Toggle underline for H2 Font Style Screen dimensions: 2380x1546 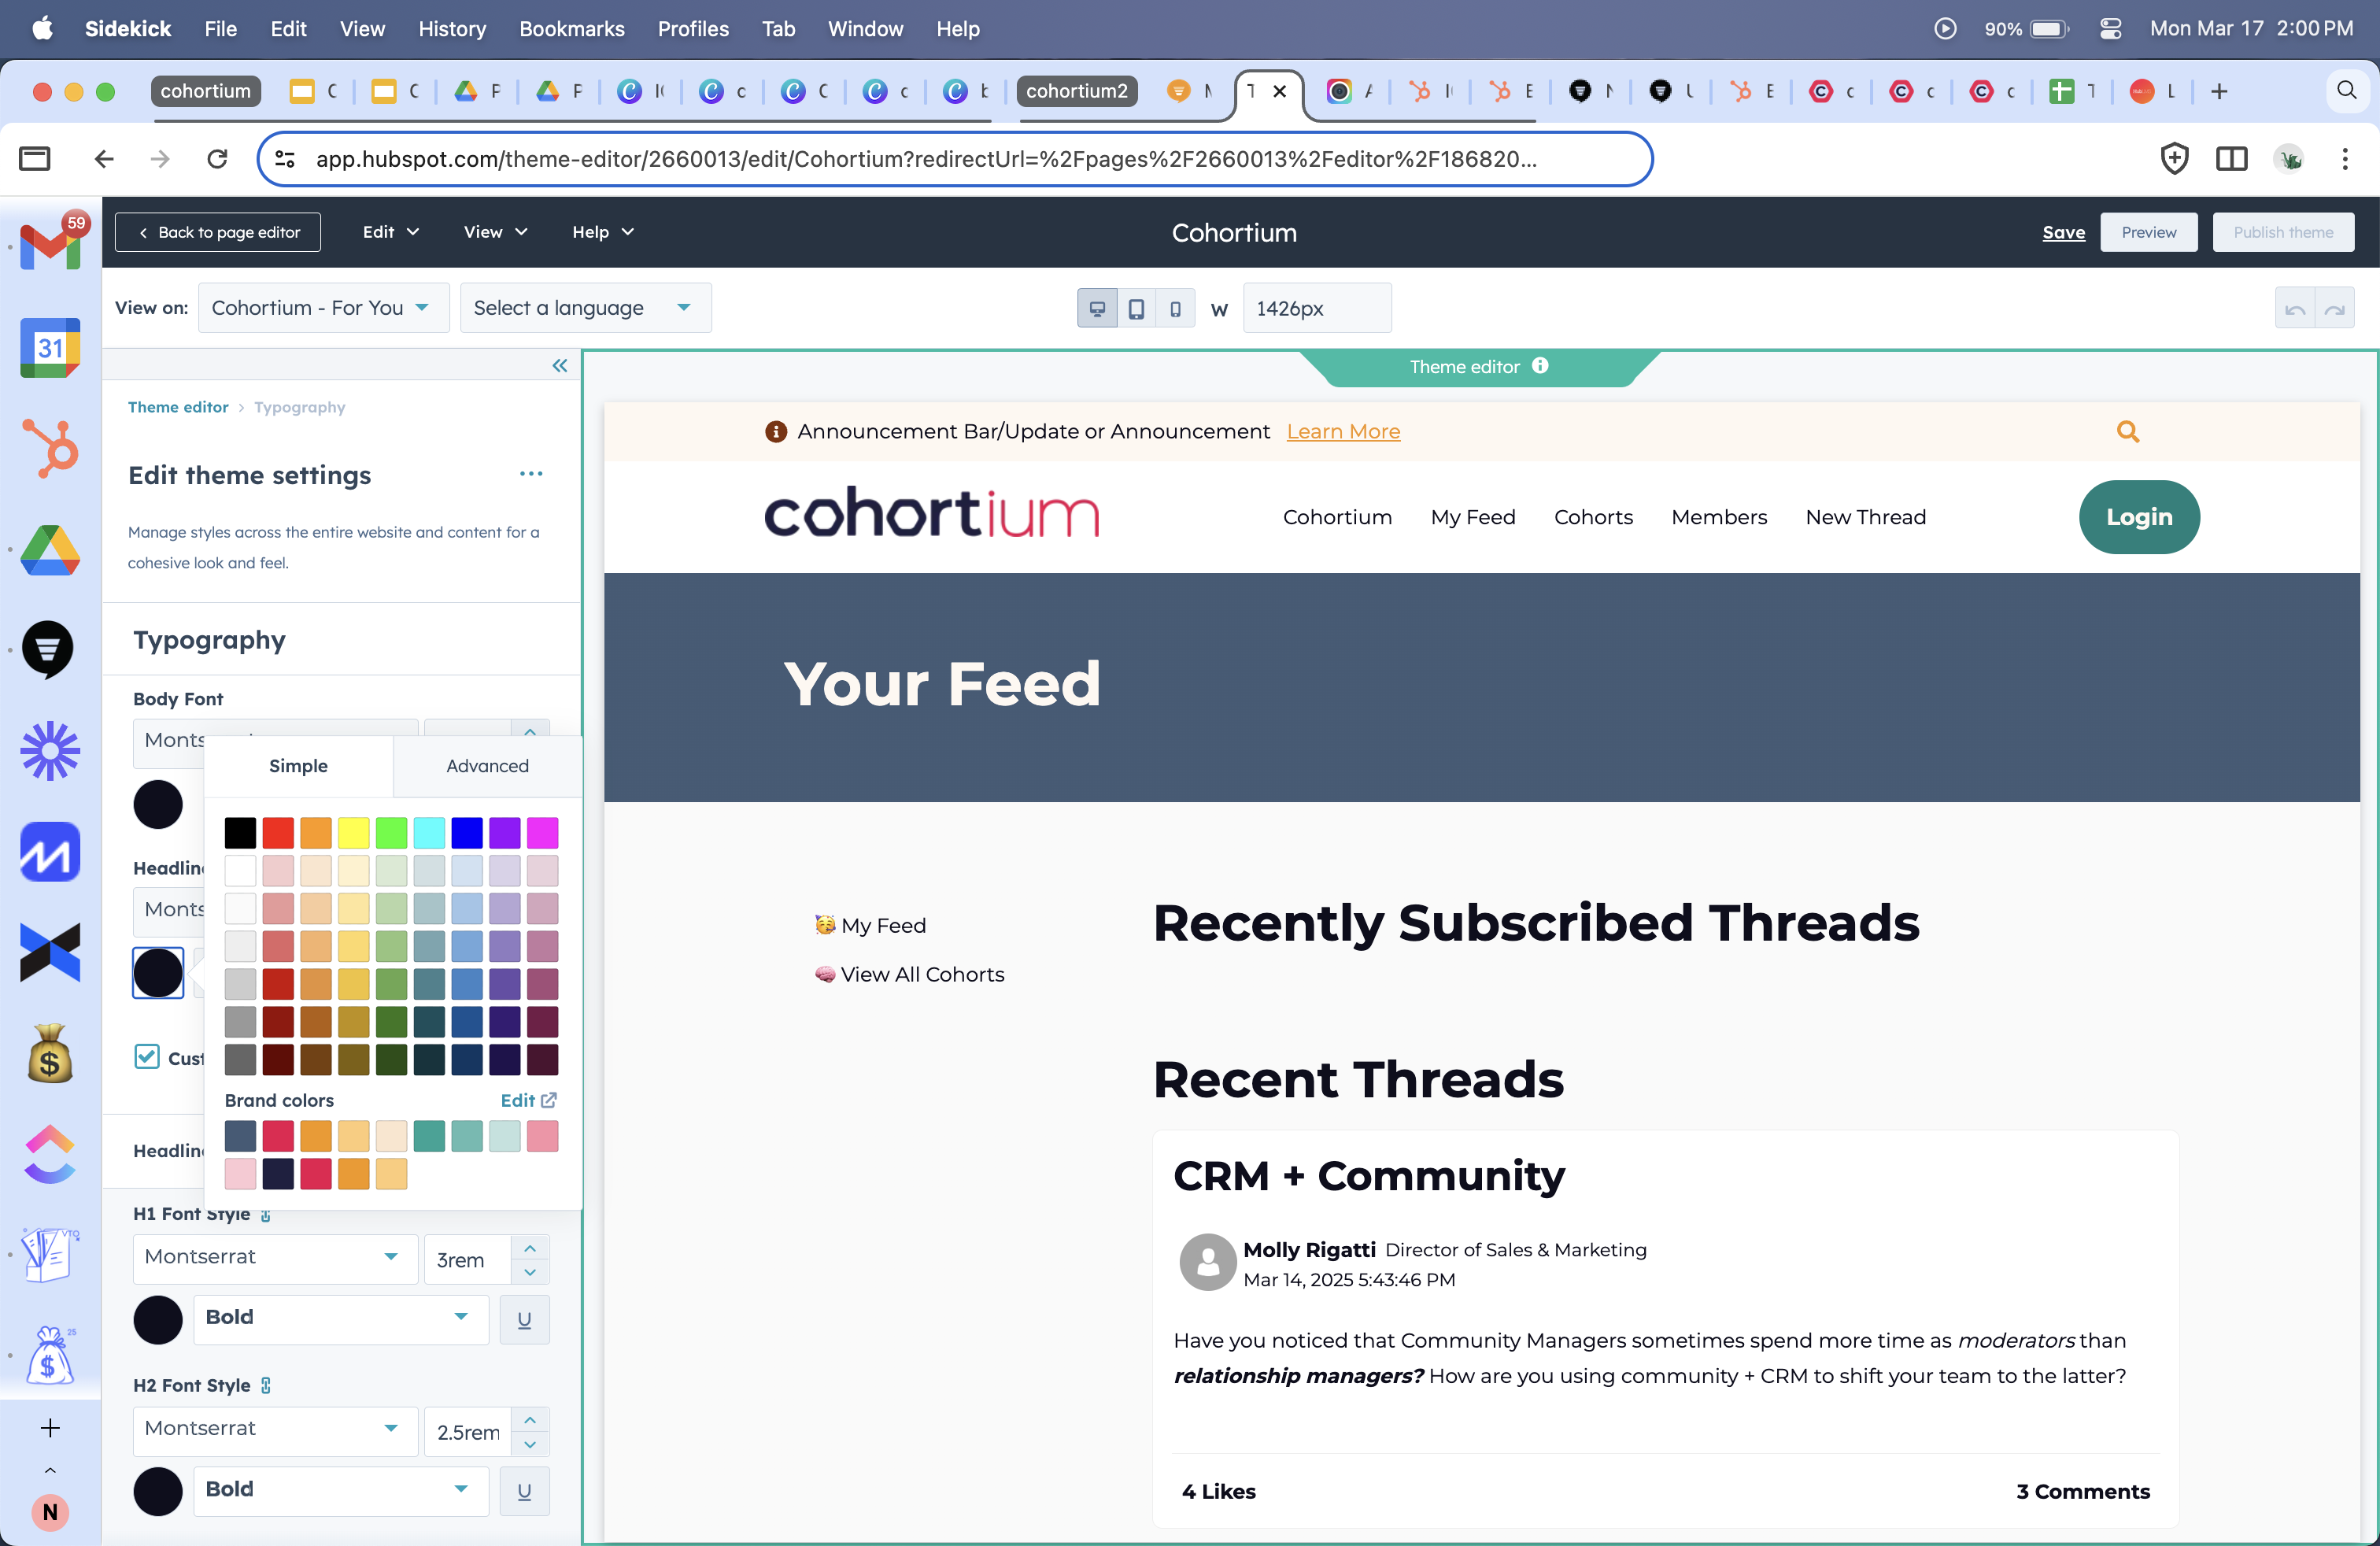pyautogui.click(x=524, y=1492)
